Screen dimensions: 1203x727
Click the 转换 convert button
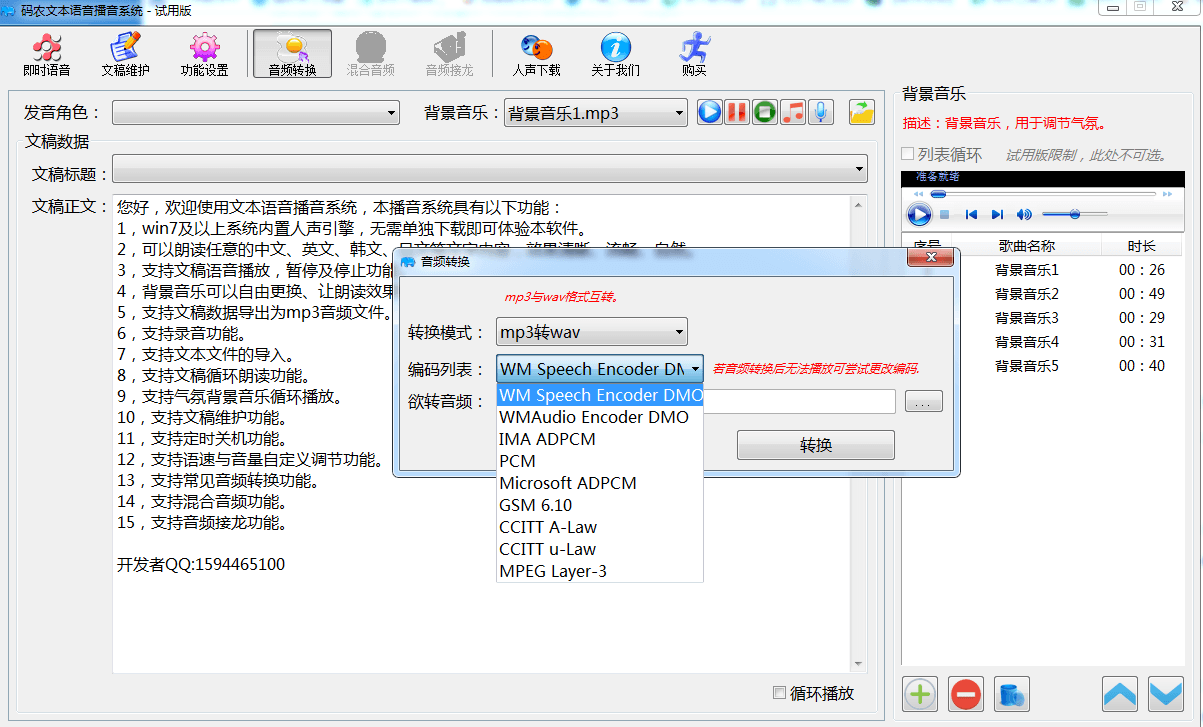[x=816, y=445]
